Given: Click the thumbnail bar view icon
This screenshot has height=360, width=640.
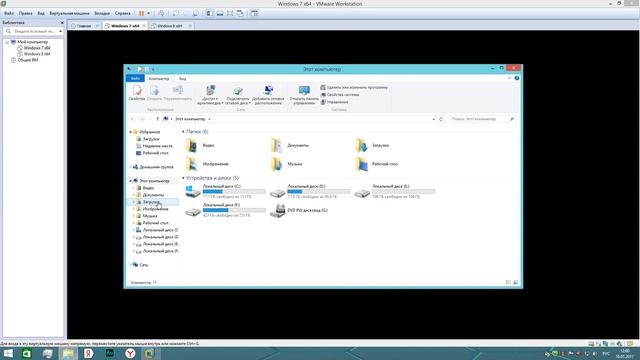Looking at the screenshot, I should tap(220, 13).
